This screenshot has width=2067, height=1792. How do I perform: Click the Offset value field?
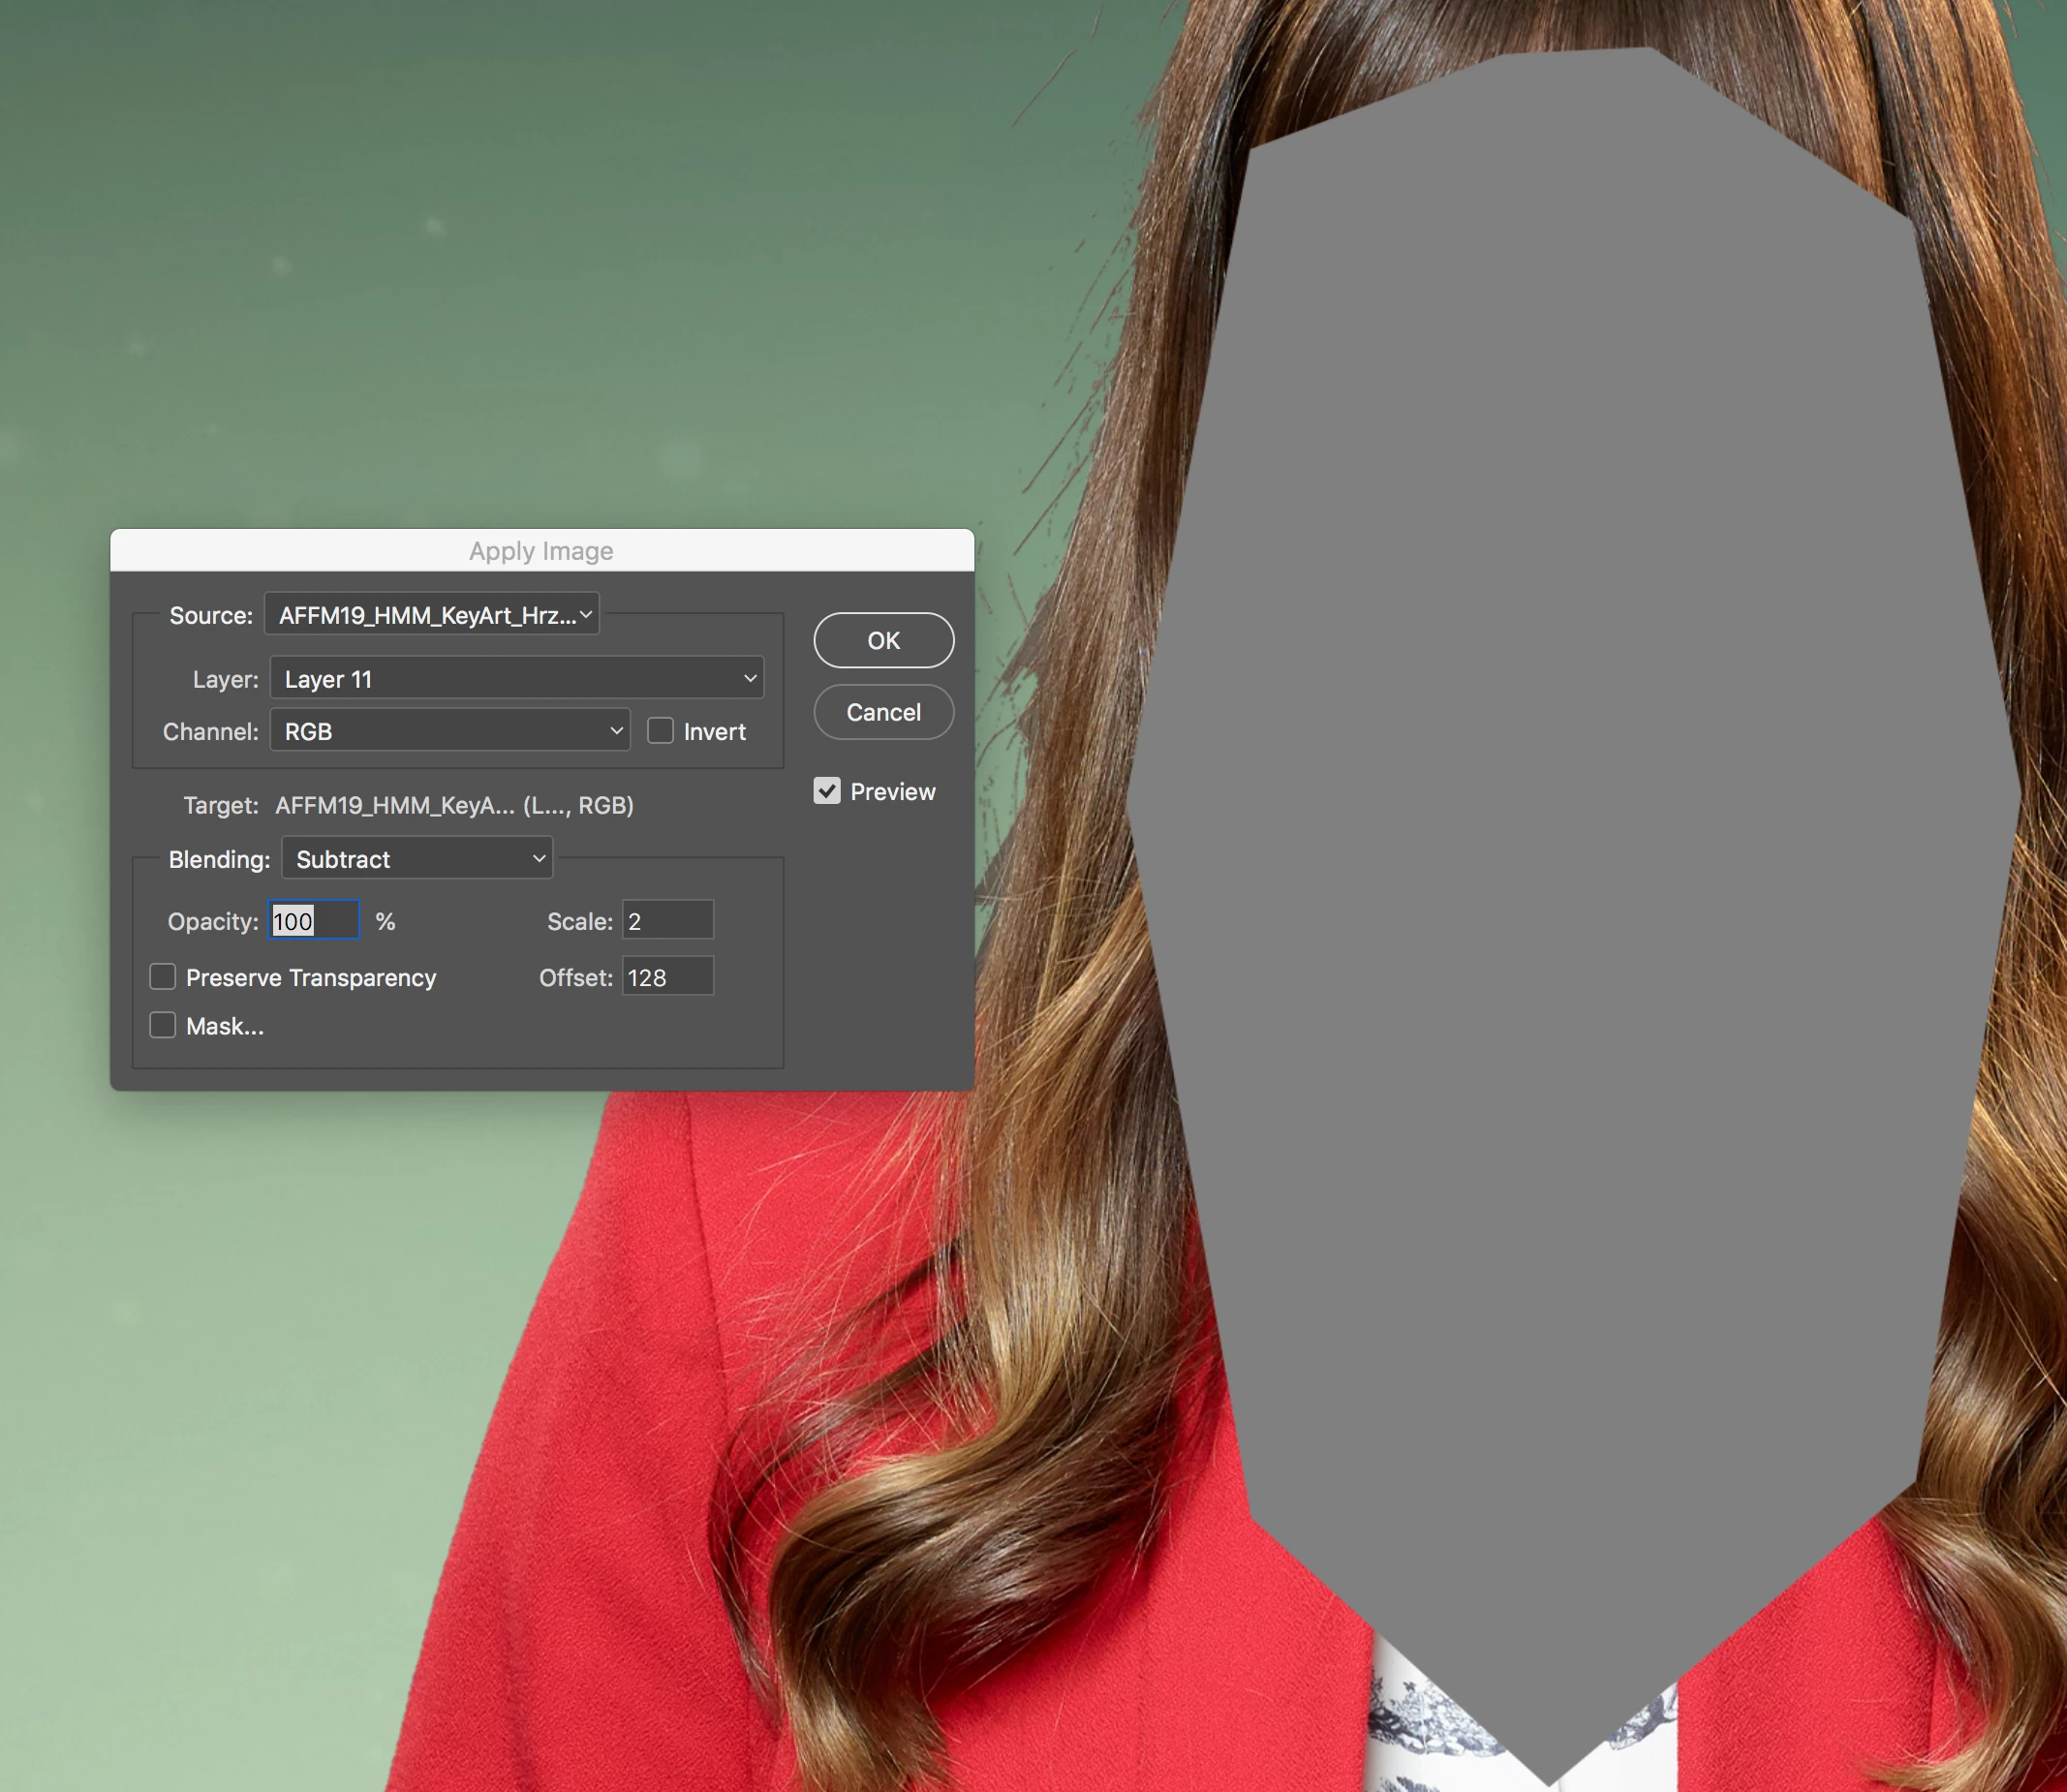pos(667,977)
